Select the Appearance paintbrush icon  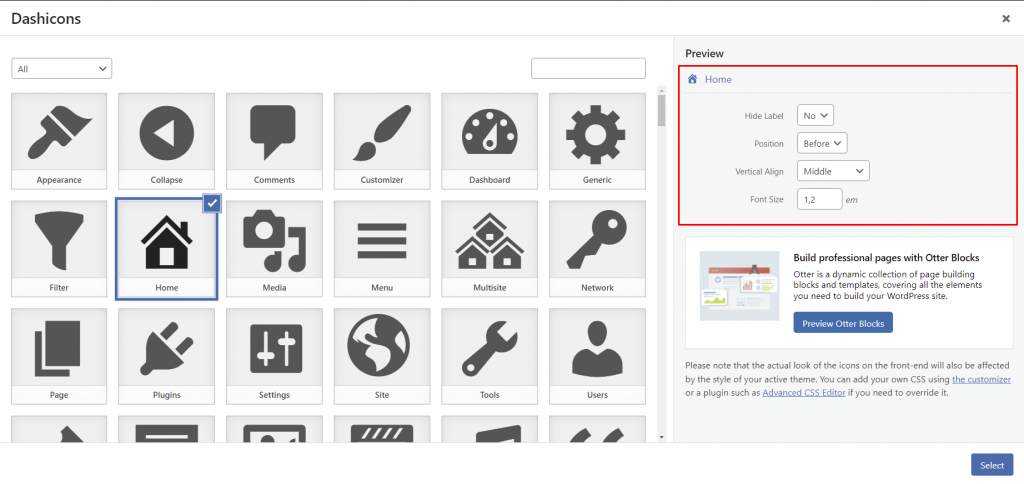59,140
